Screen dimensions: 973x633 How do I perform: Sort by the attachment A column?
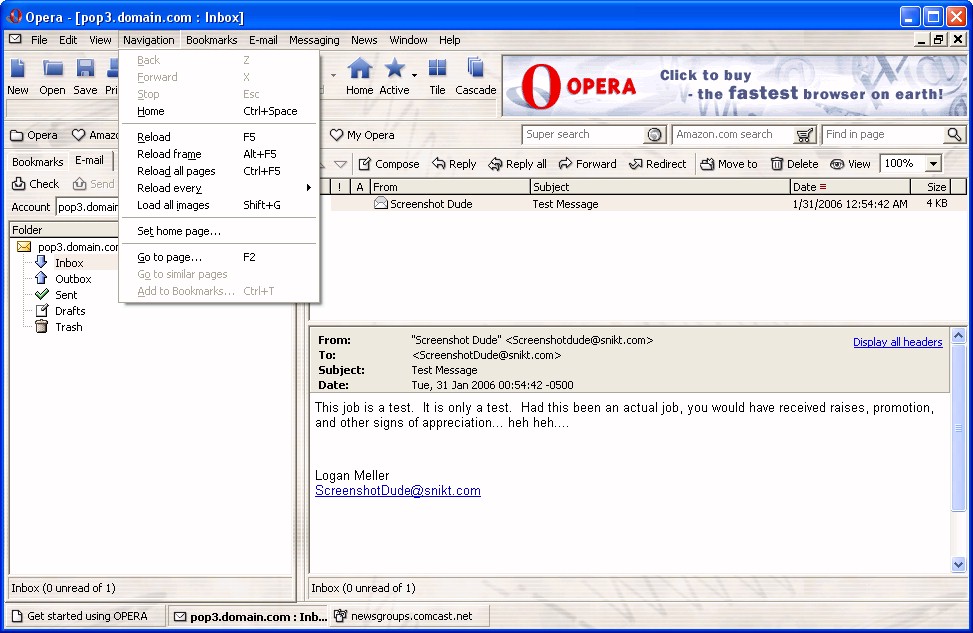(360, 187)
